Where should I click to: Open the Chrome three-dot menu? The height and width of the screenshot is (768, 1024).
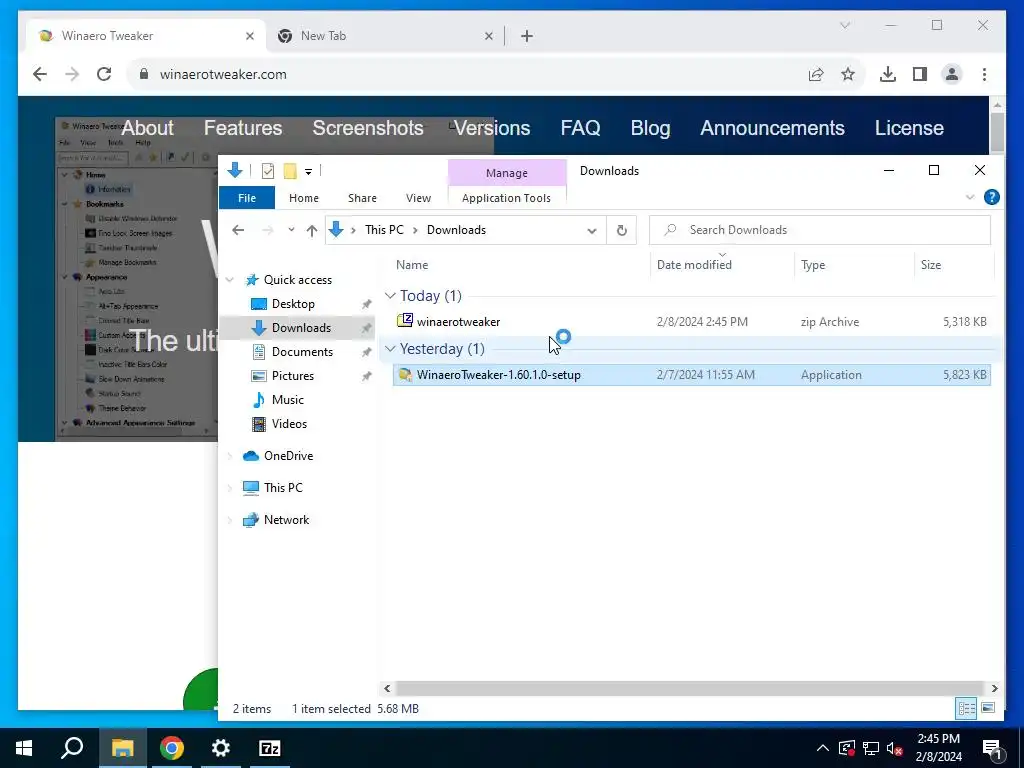984,74
